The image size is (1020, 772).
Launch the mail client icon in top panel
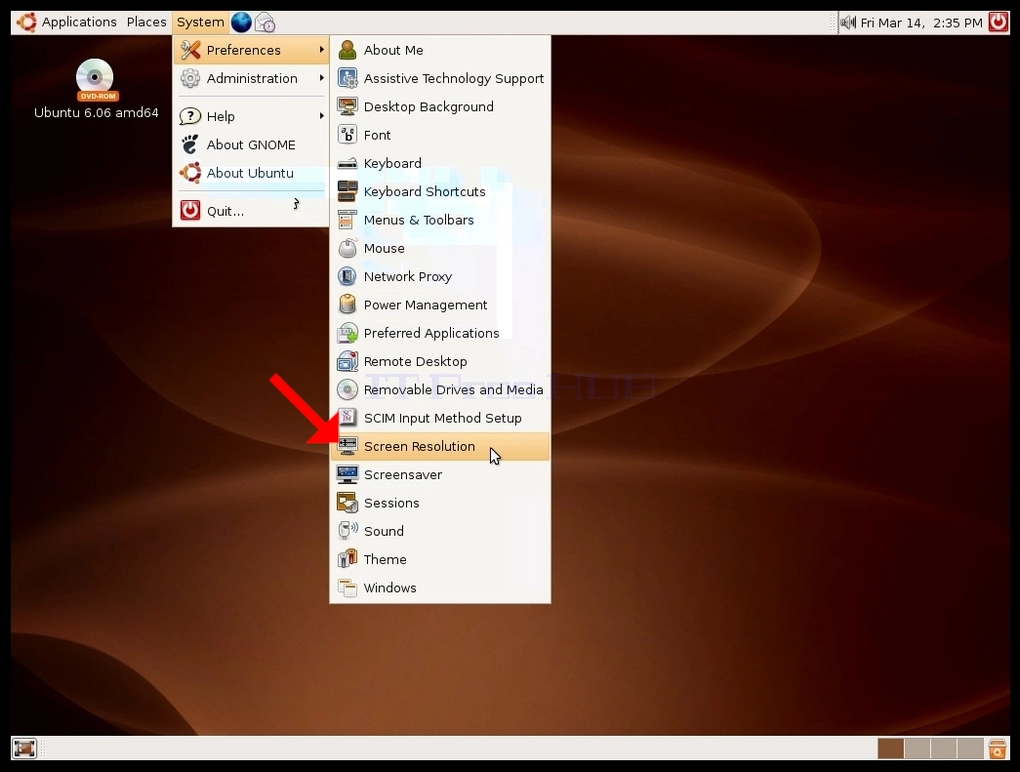(x=265, y=23)
